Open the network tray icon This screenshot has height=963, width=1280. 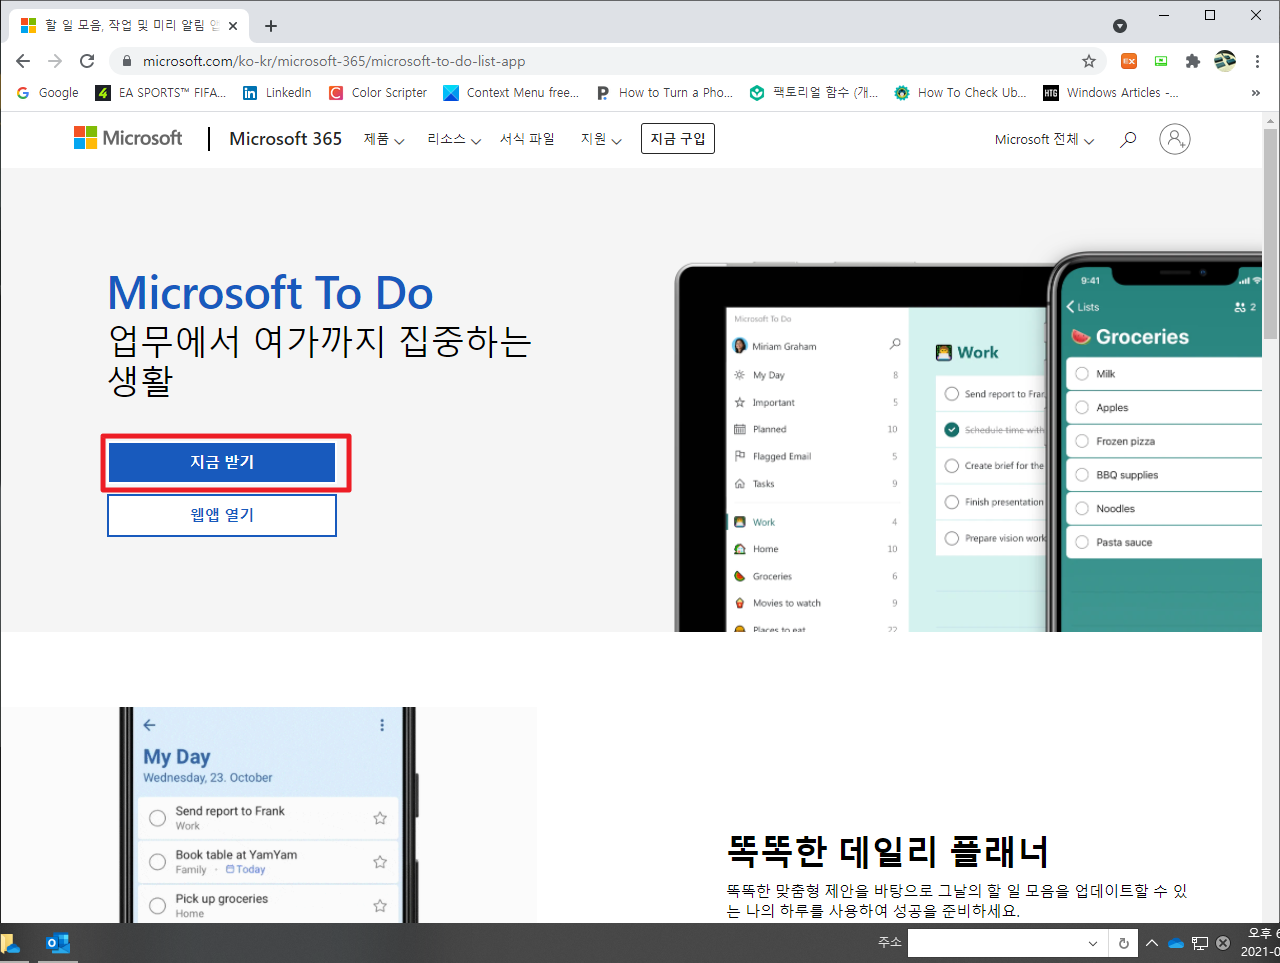[1200, 943]
